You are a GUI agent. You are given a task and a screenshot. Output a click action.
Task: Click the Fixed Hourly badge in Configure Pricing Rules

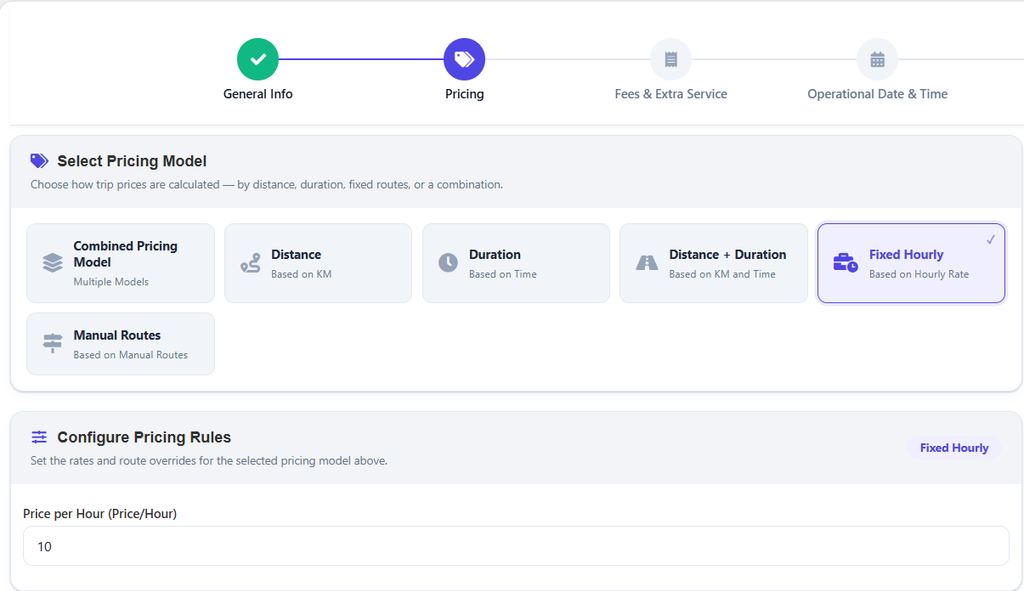click(954, 448)
